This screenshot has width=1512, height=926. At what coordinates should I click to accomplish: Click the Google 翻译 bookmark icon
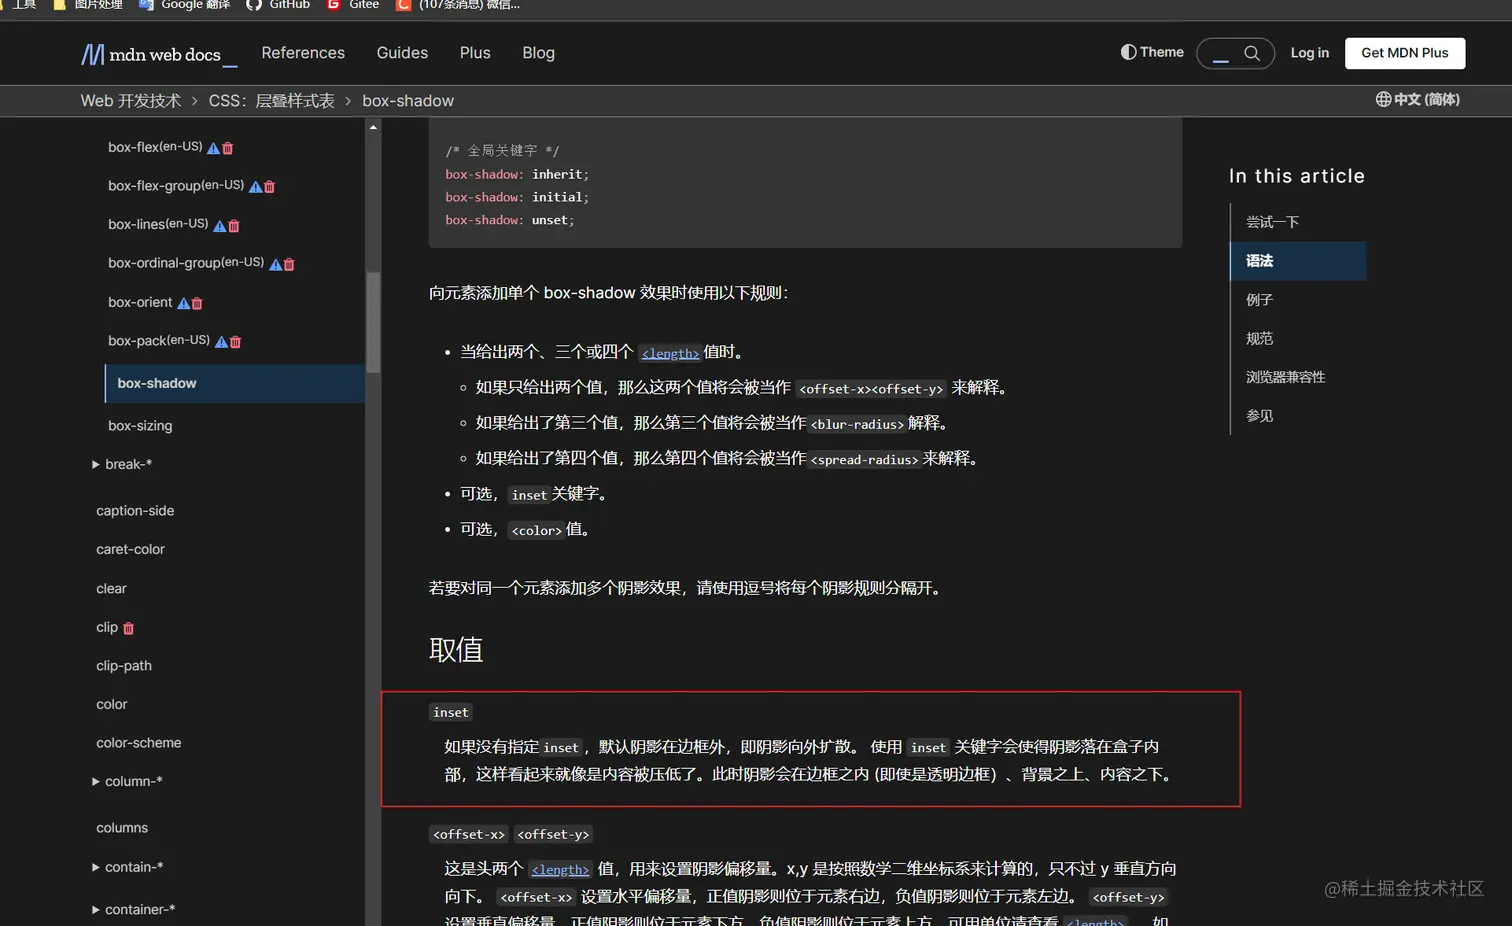click(146, 5)
